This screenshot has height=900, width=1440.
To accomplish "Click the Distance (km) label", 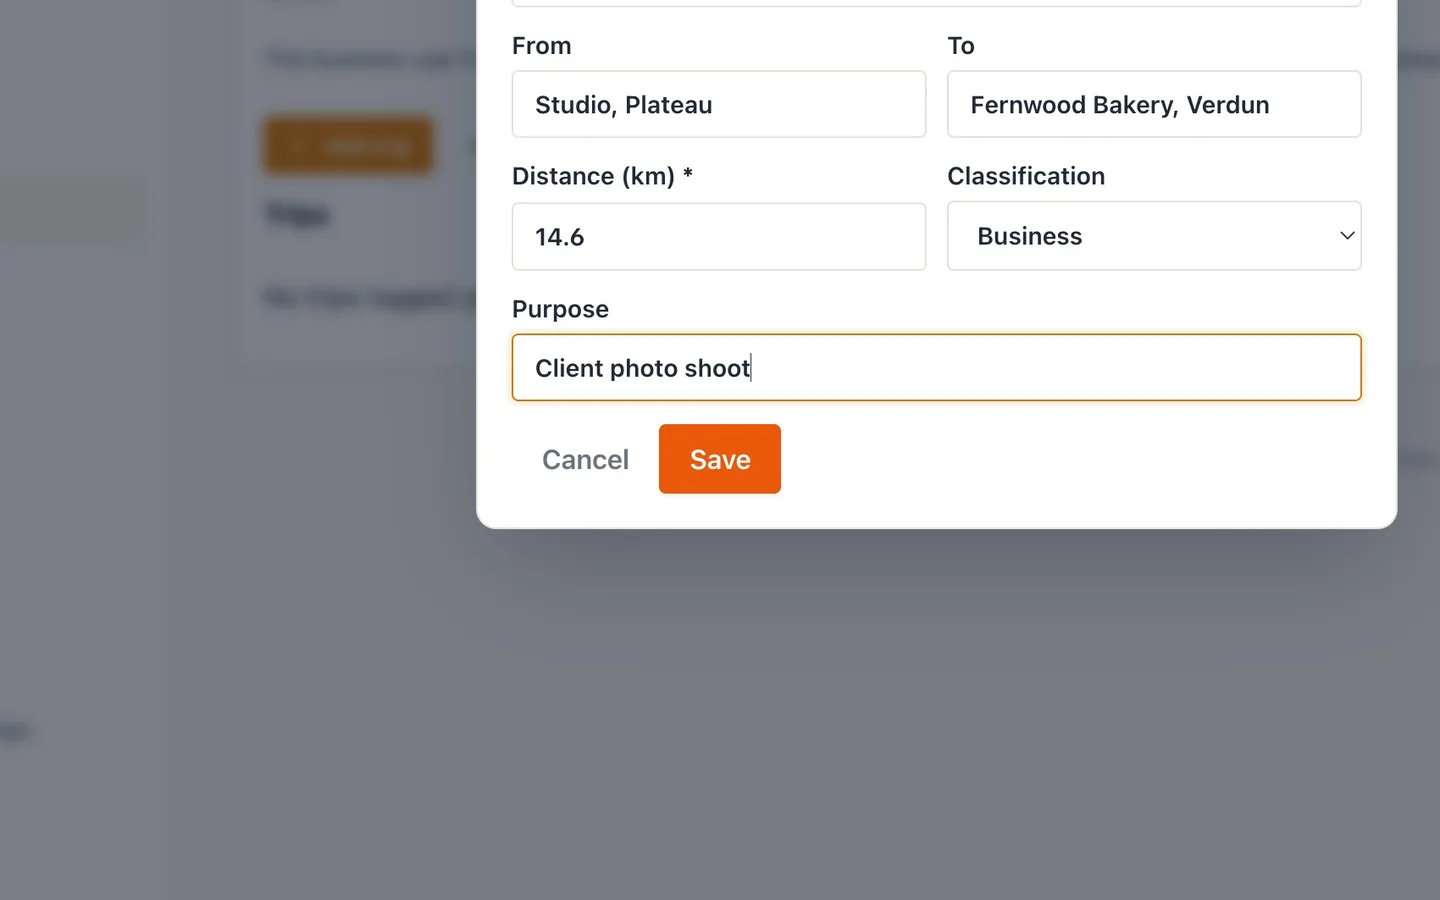I will (602, 176).
